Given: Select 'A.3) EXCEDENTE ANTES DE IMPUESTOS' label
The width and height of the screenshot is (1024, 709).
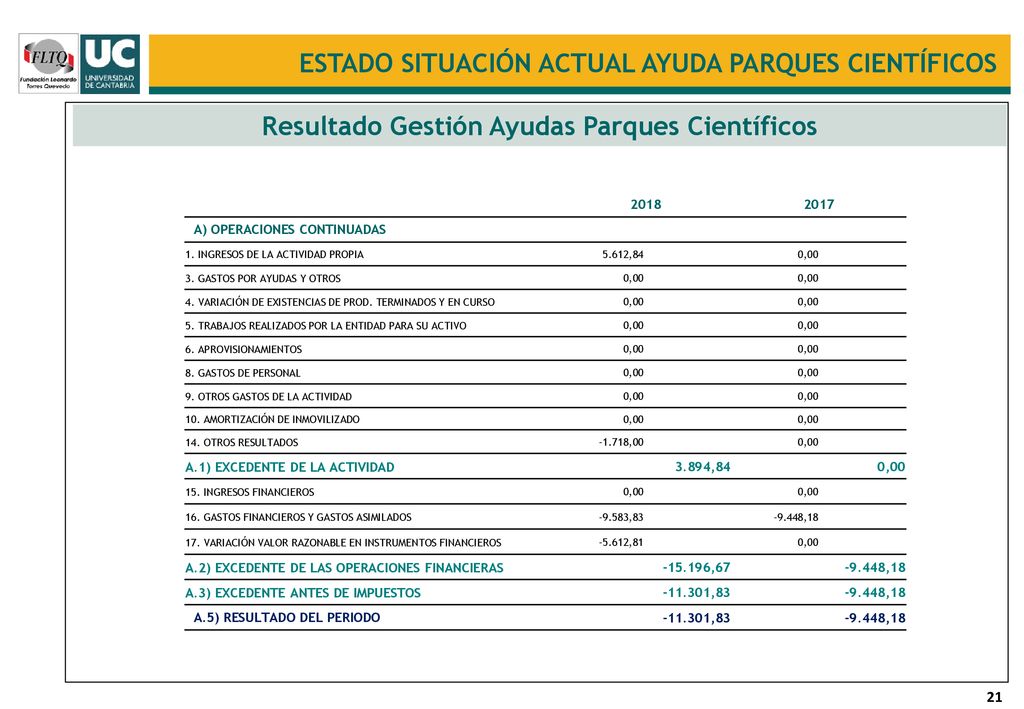Looking at the screenshot, I should pyautogui.click(x=303, y=593).
